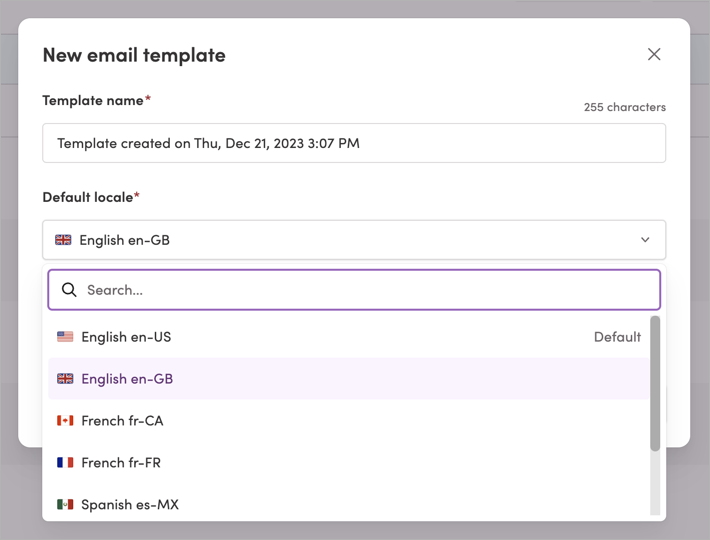Focus the locale Search box
Viewport: 710px width, 540px height.
(x=354, y=290)
